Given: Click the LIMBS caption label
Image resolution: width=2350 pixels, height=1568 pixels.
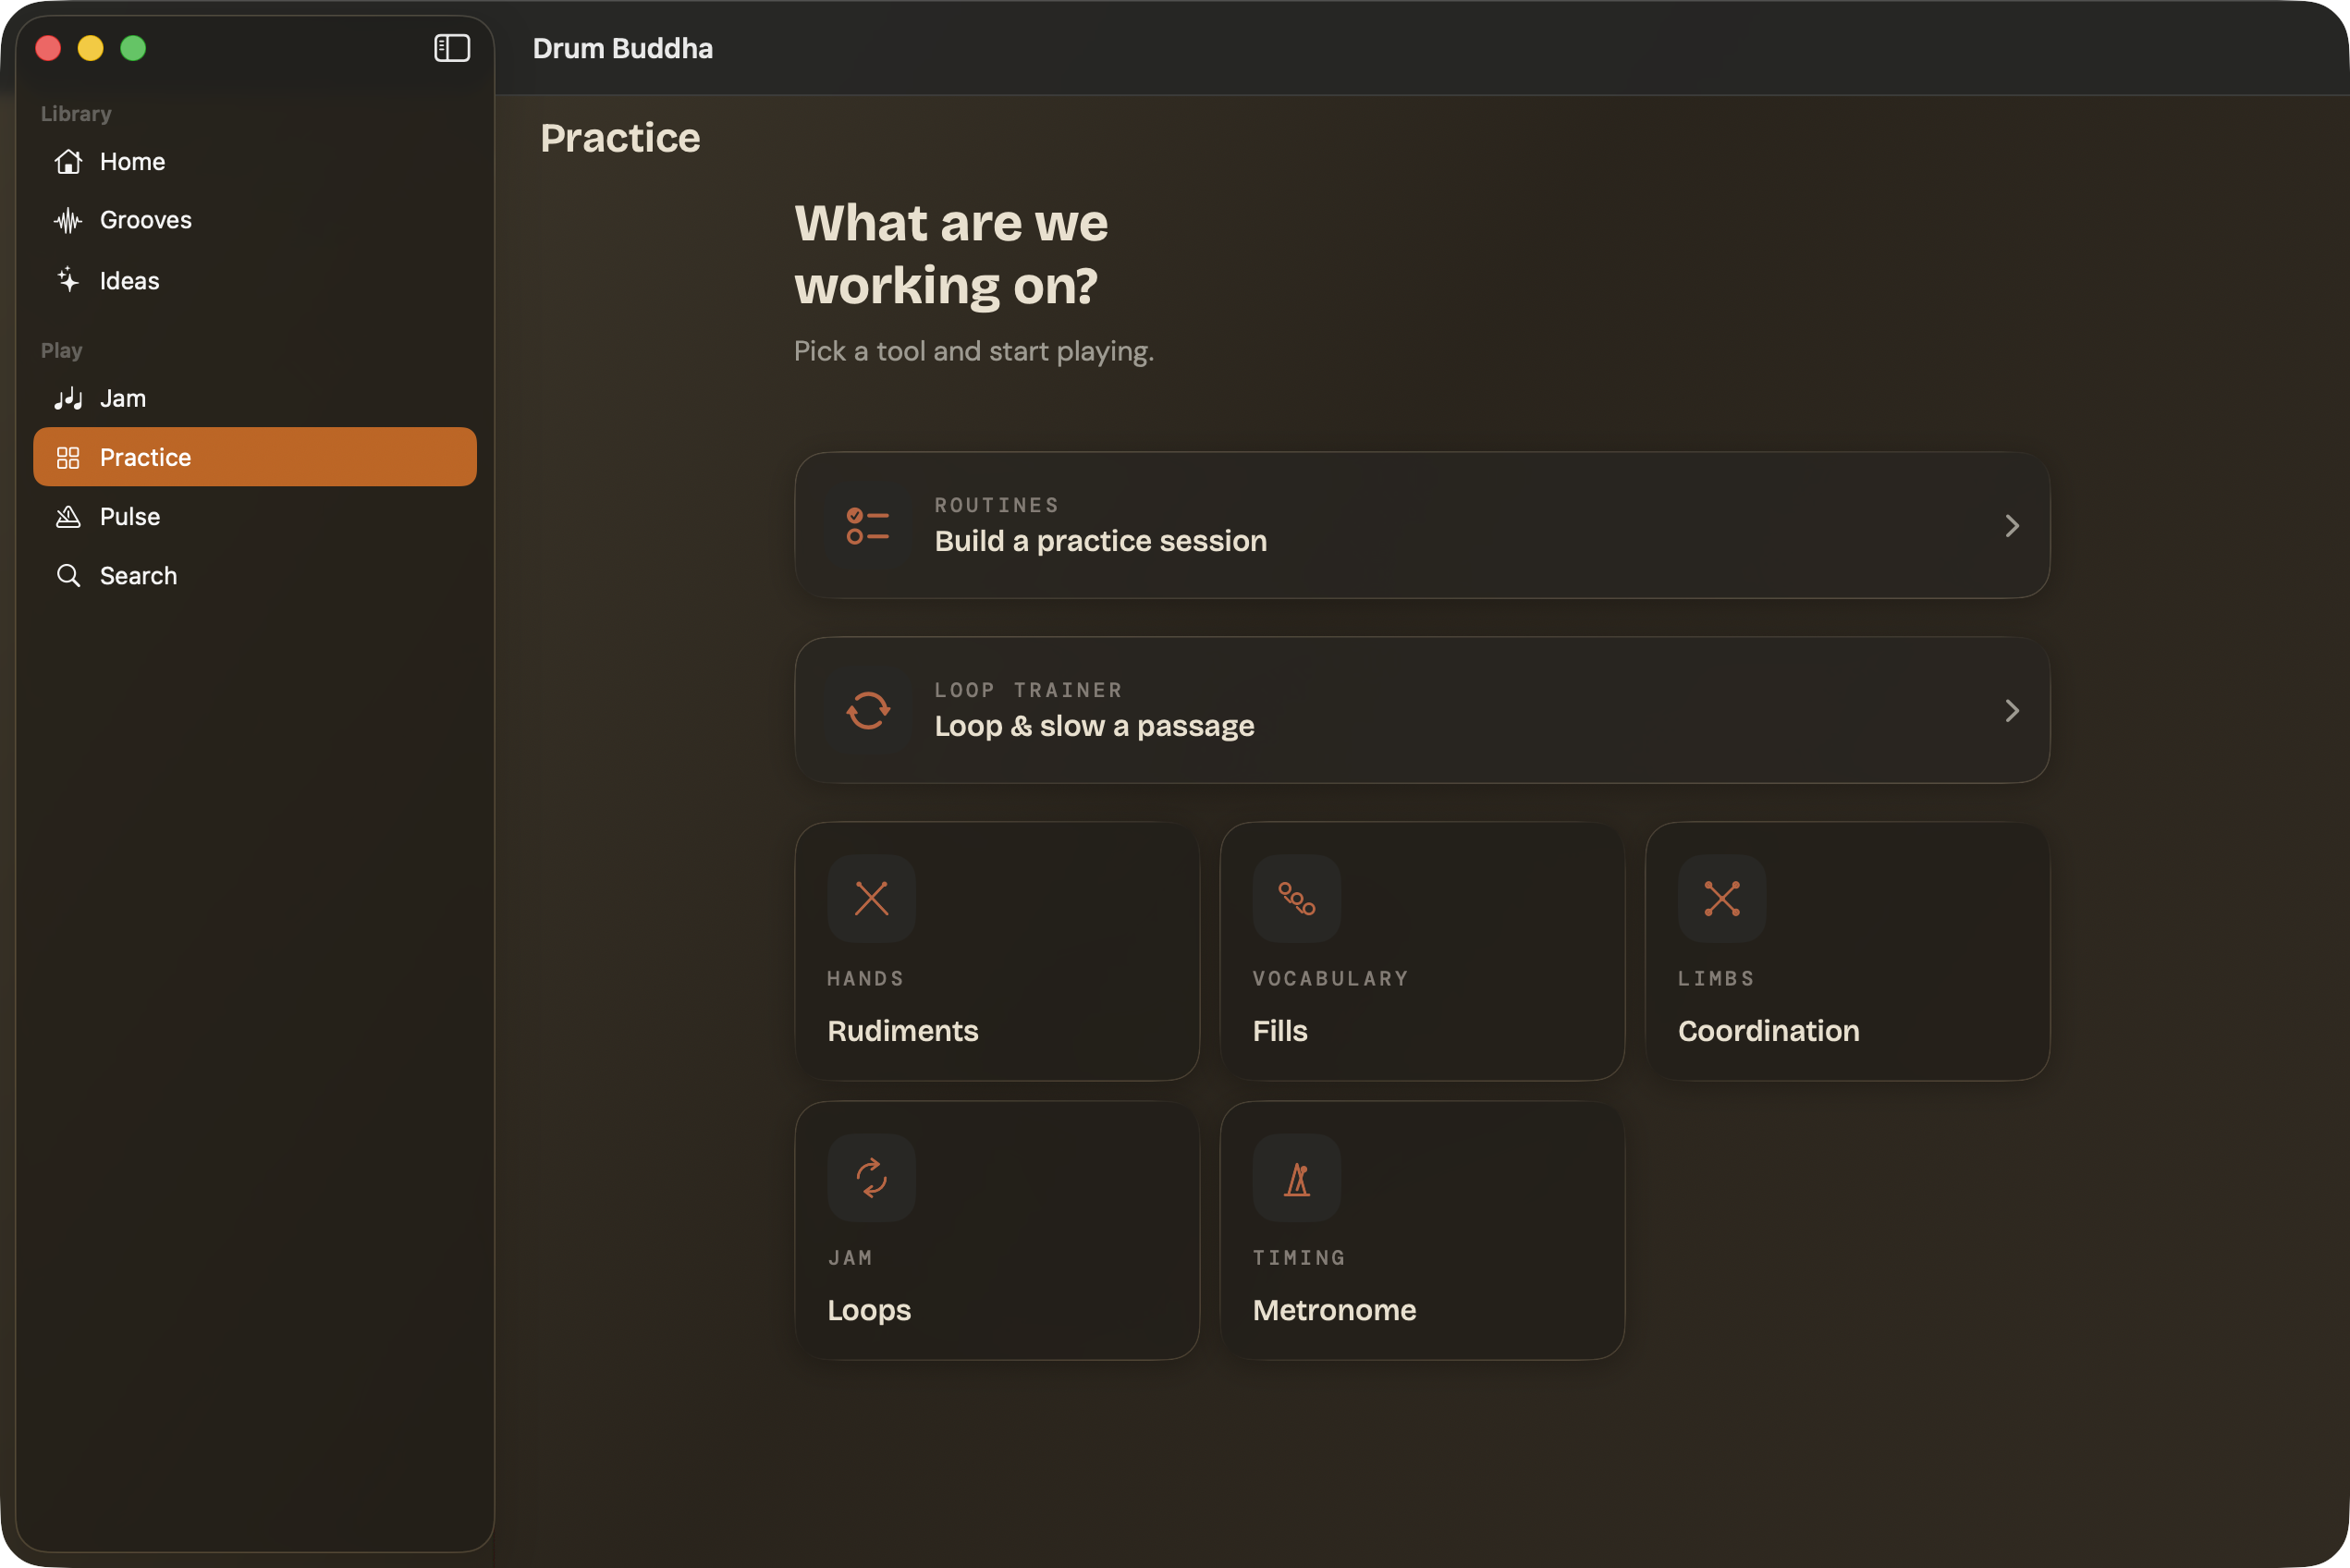Looking at the screenshot, I should [x=1715, y=978].
